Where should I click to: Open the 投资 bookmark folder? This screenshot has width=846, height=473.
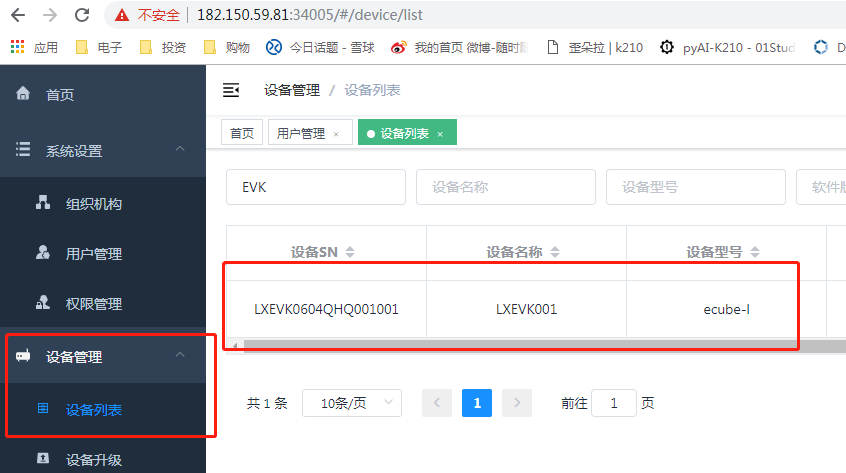tap(163, 47)
